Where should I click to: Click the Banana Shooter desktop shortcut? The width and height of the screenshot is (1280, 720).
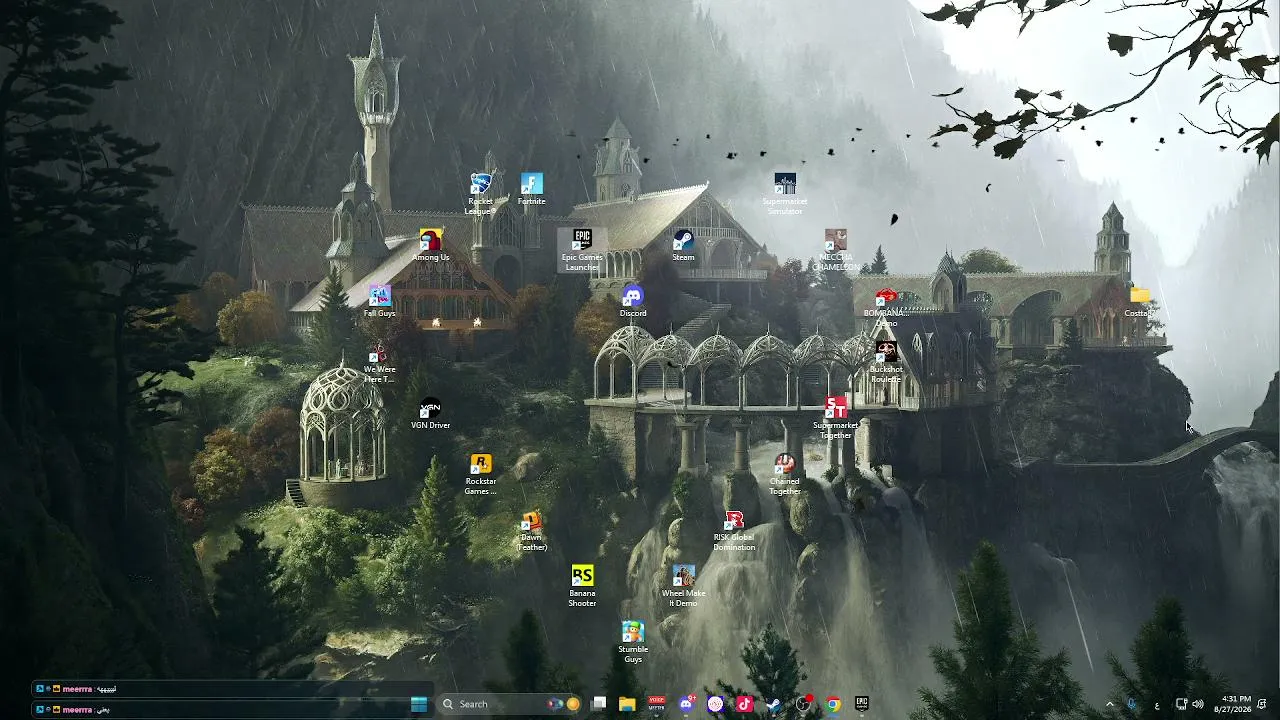tap(582, 585)
